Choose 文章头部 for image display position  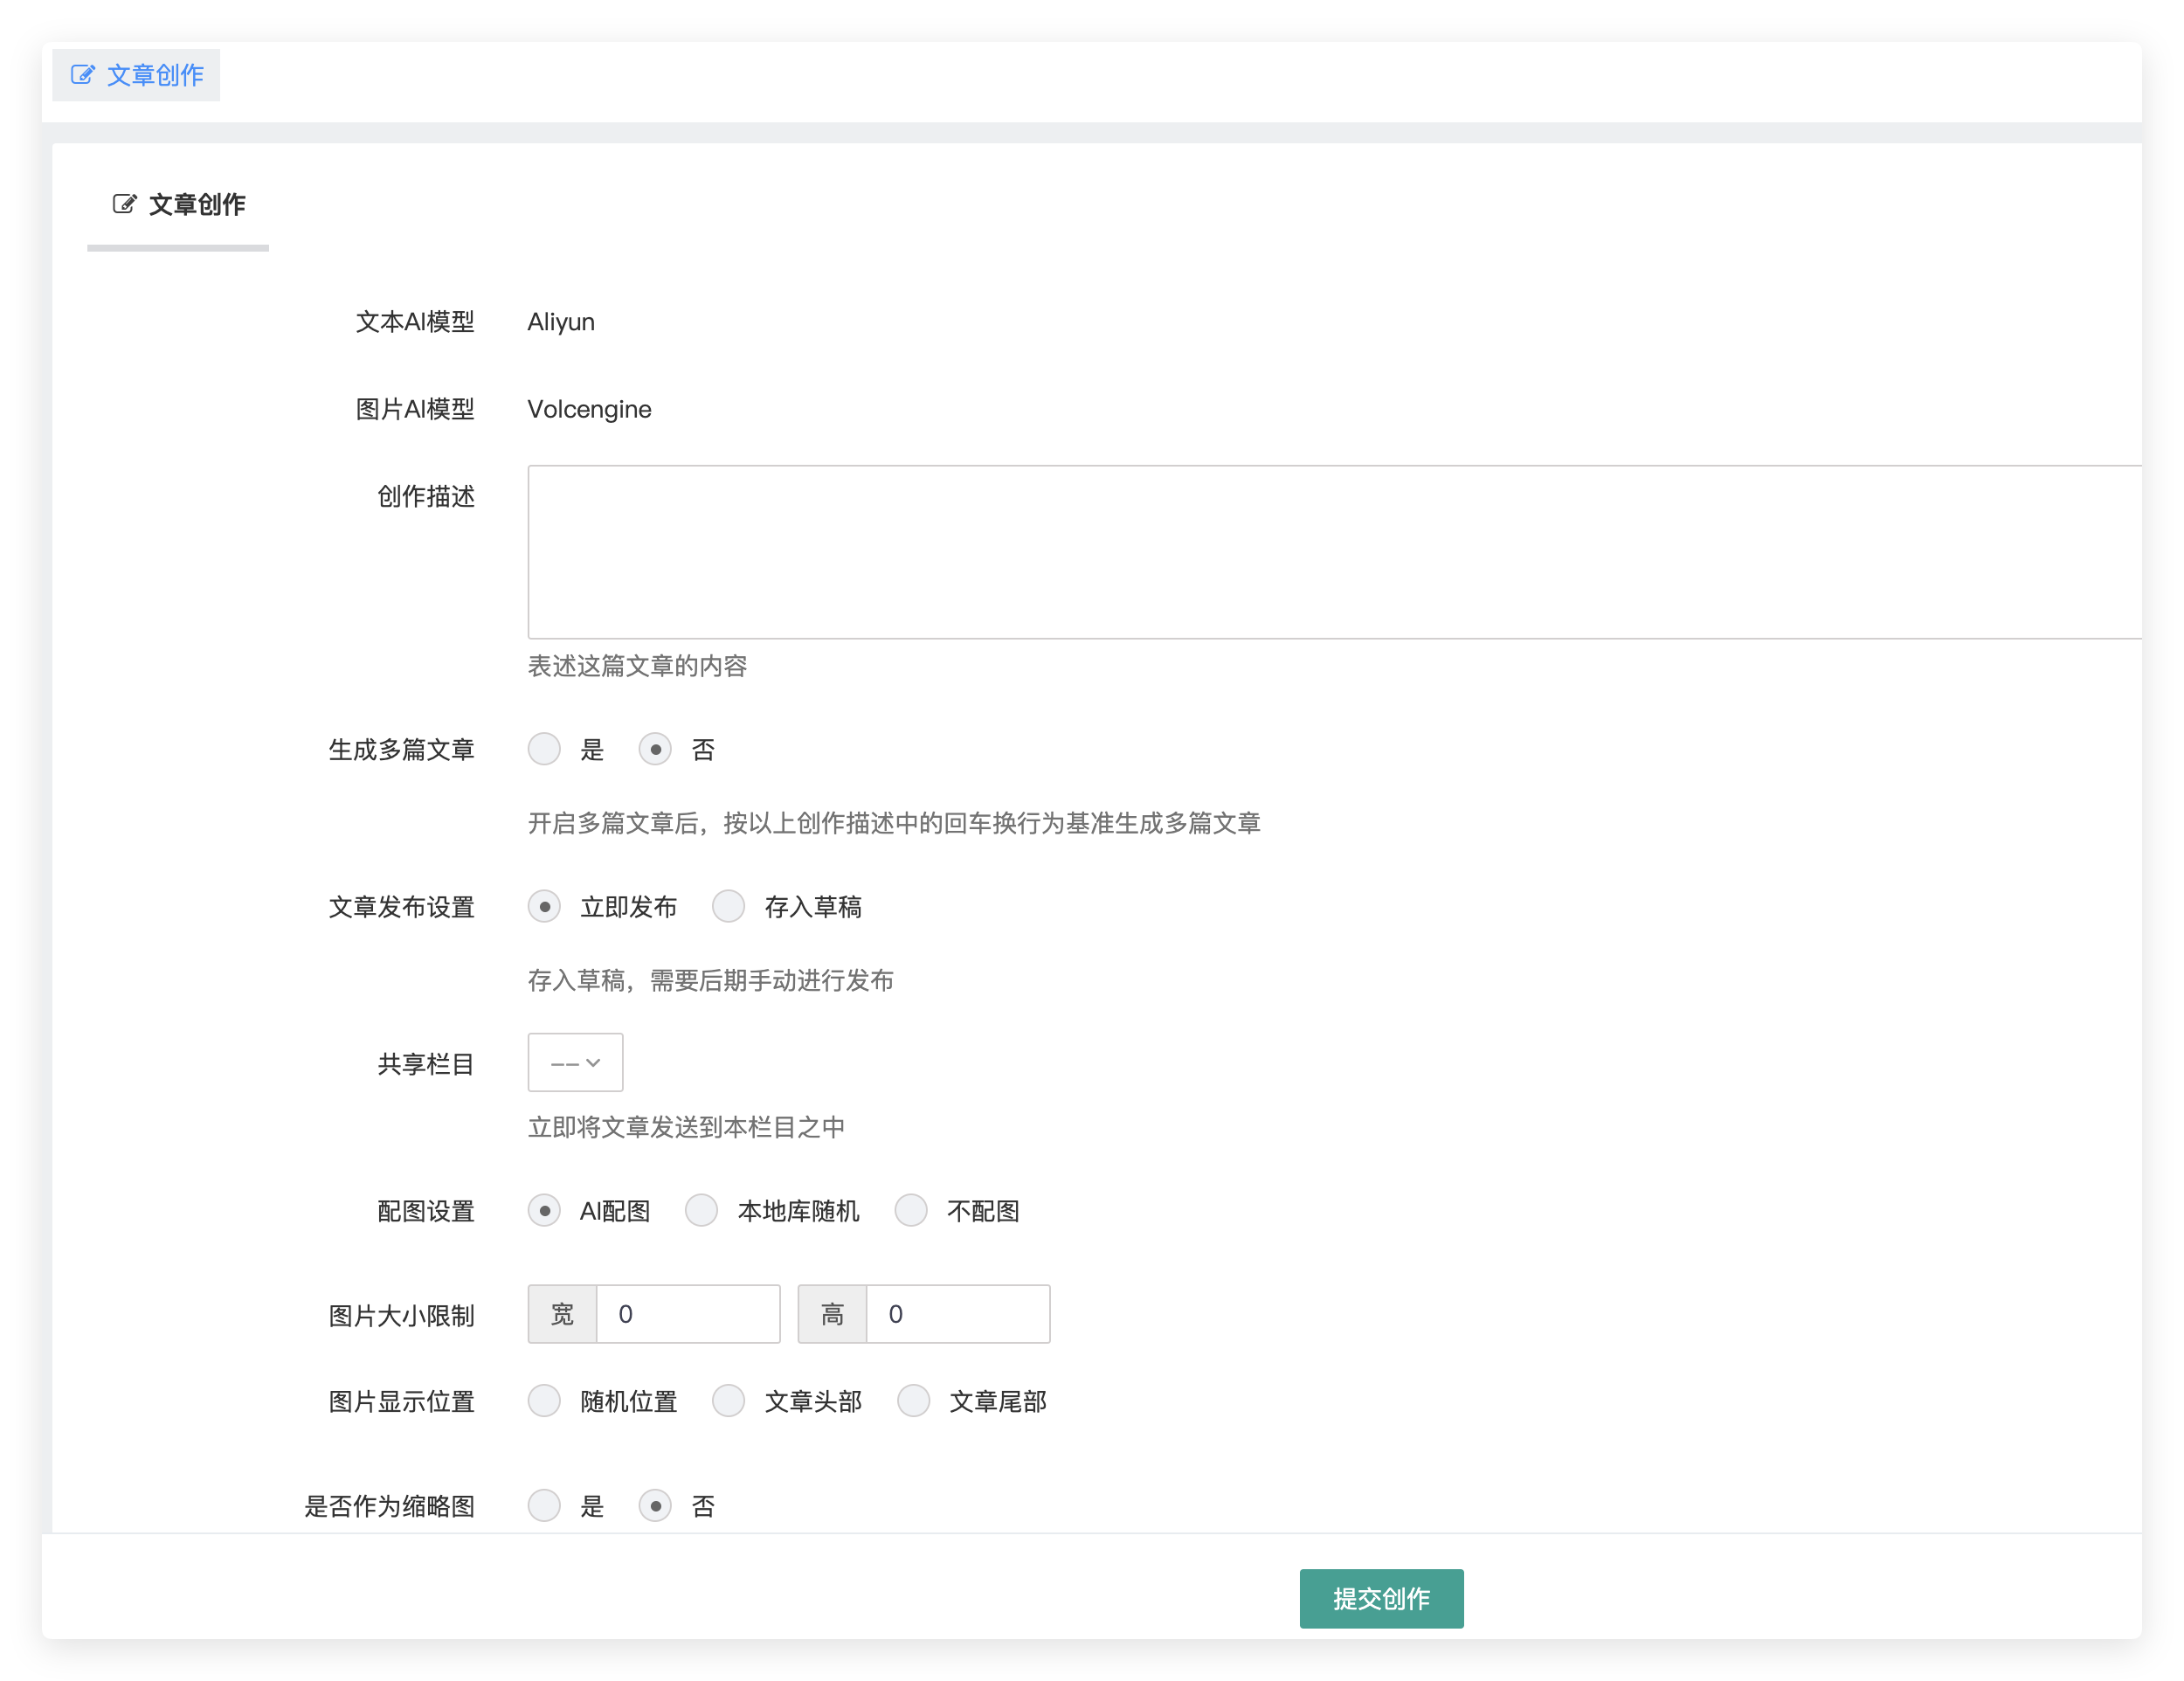[729, 1401]
